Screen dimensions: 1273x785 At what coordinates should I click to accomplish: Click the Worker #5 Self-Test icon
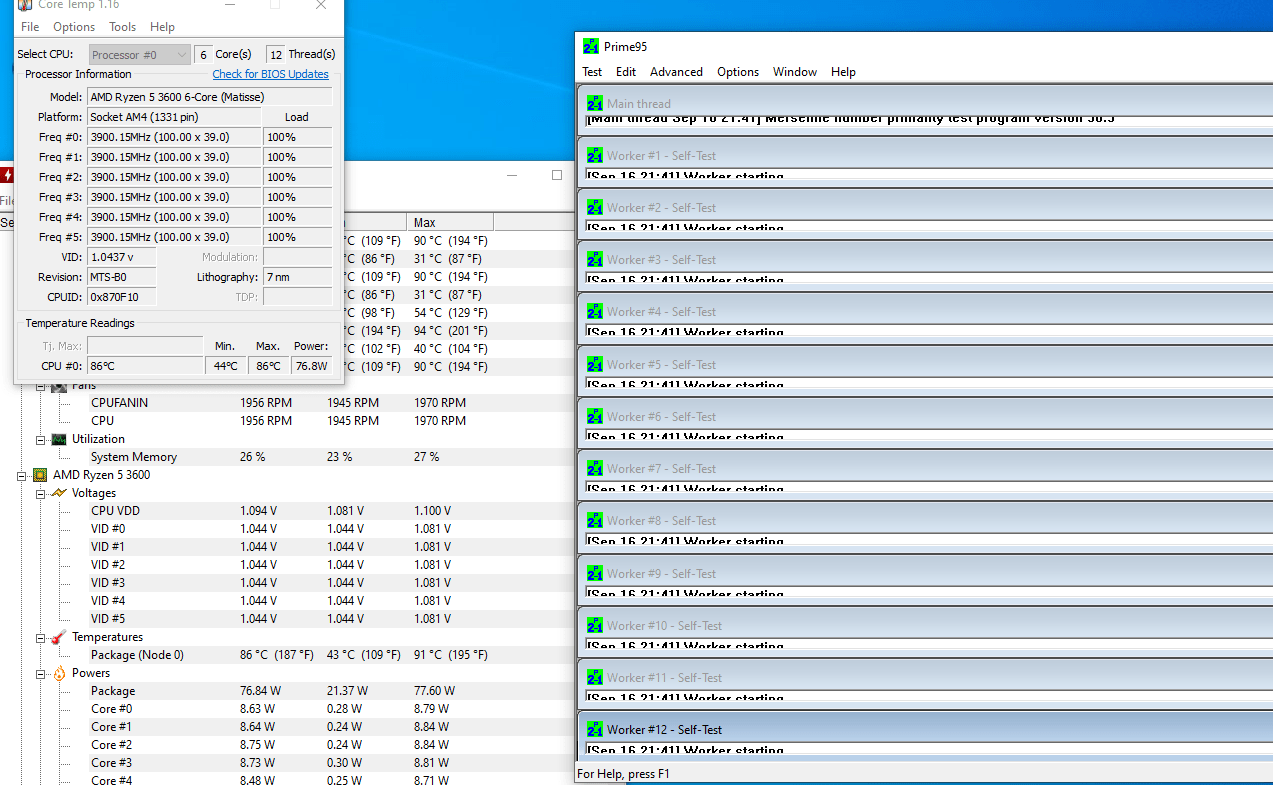(x=595, y=364)
